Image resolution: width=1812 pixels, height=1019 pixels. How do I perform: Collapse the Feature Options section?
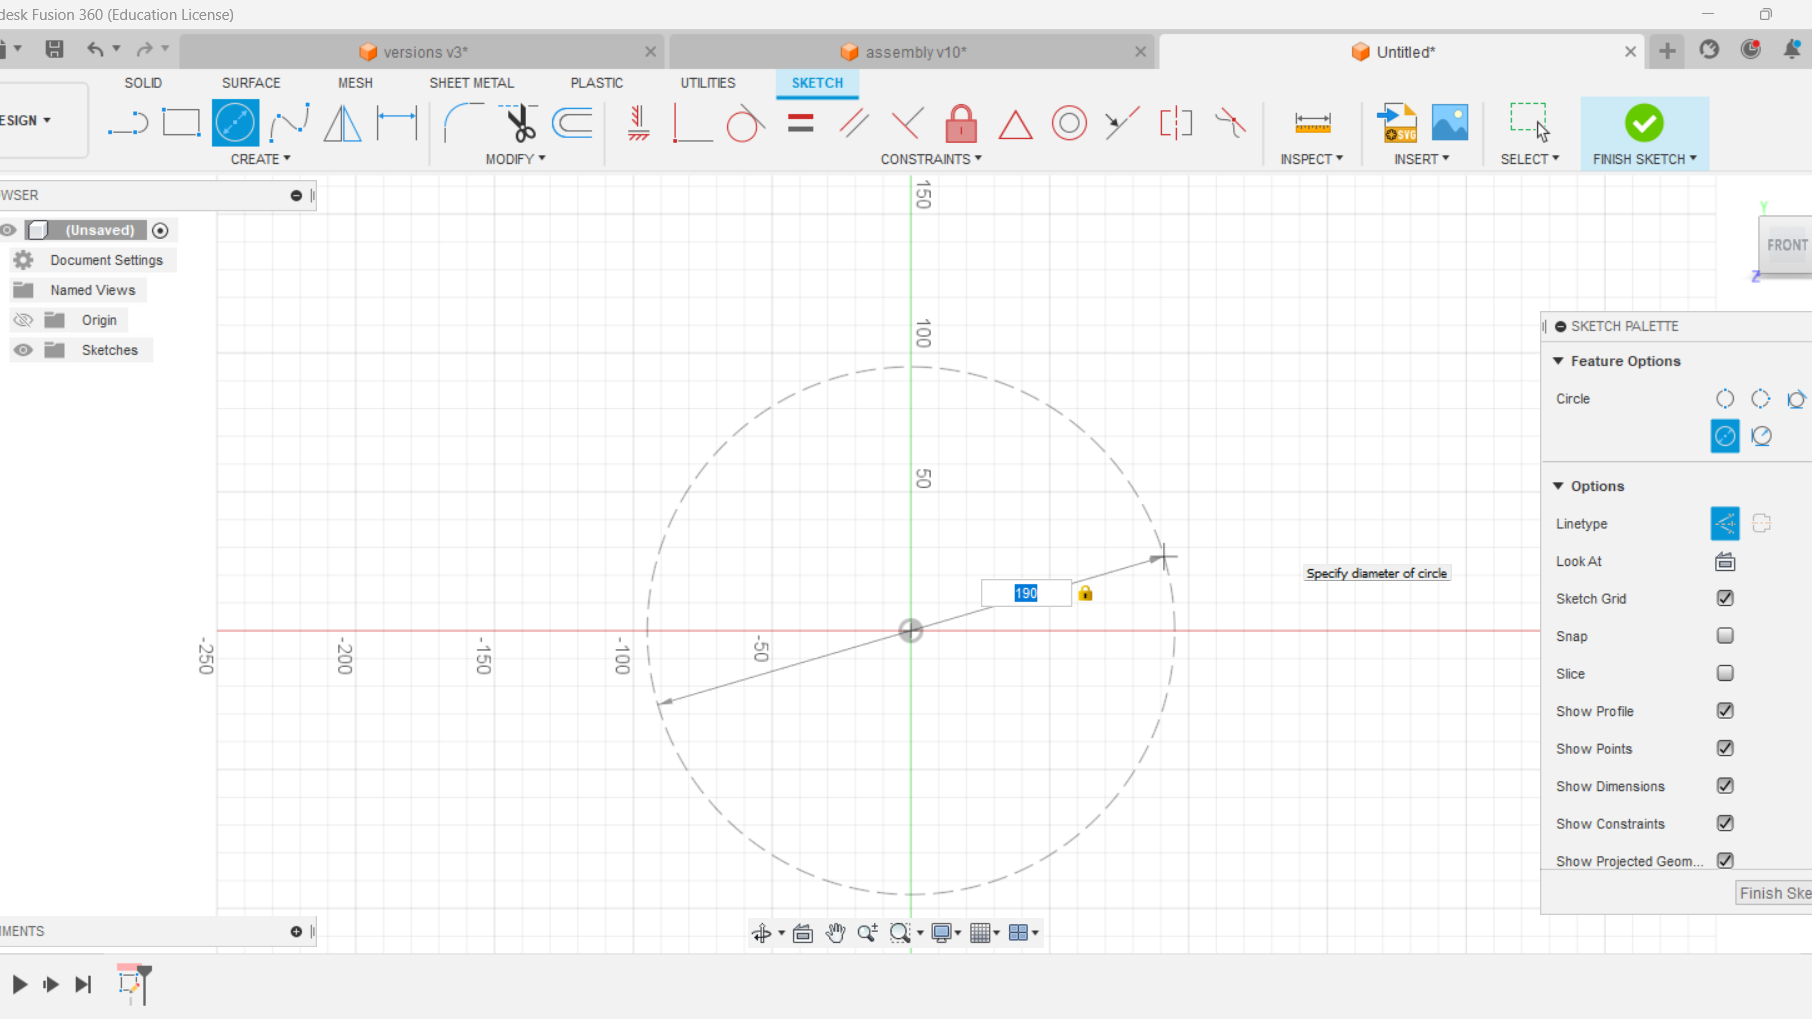point(1557,361)
